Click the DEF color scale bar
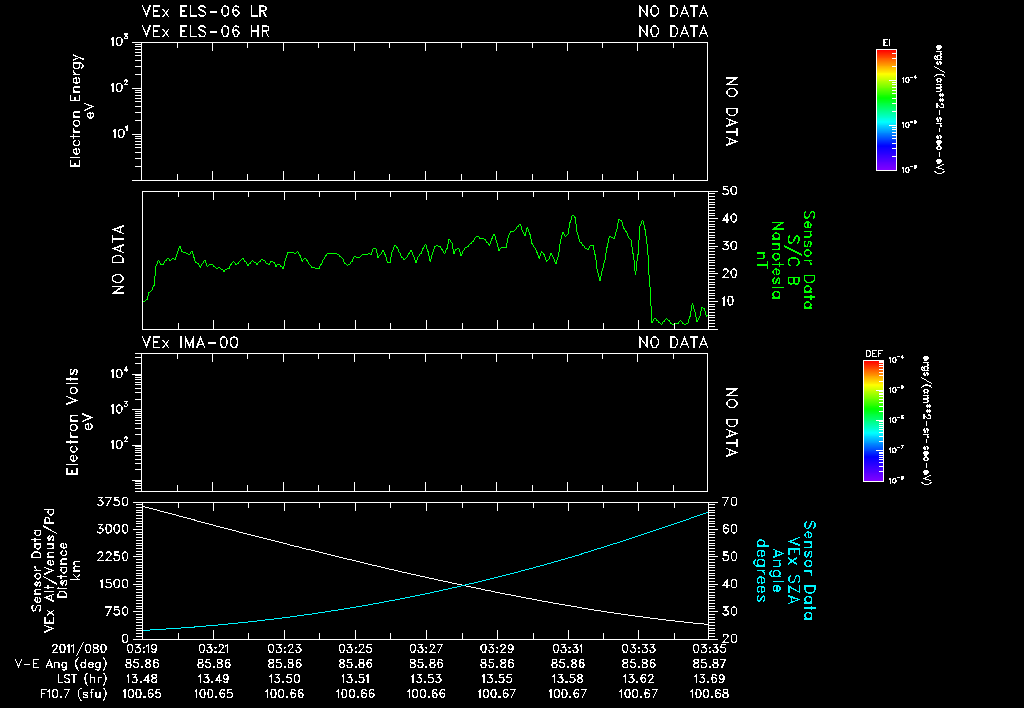 pos(873,421)
